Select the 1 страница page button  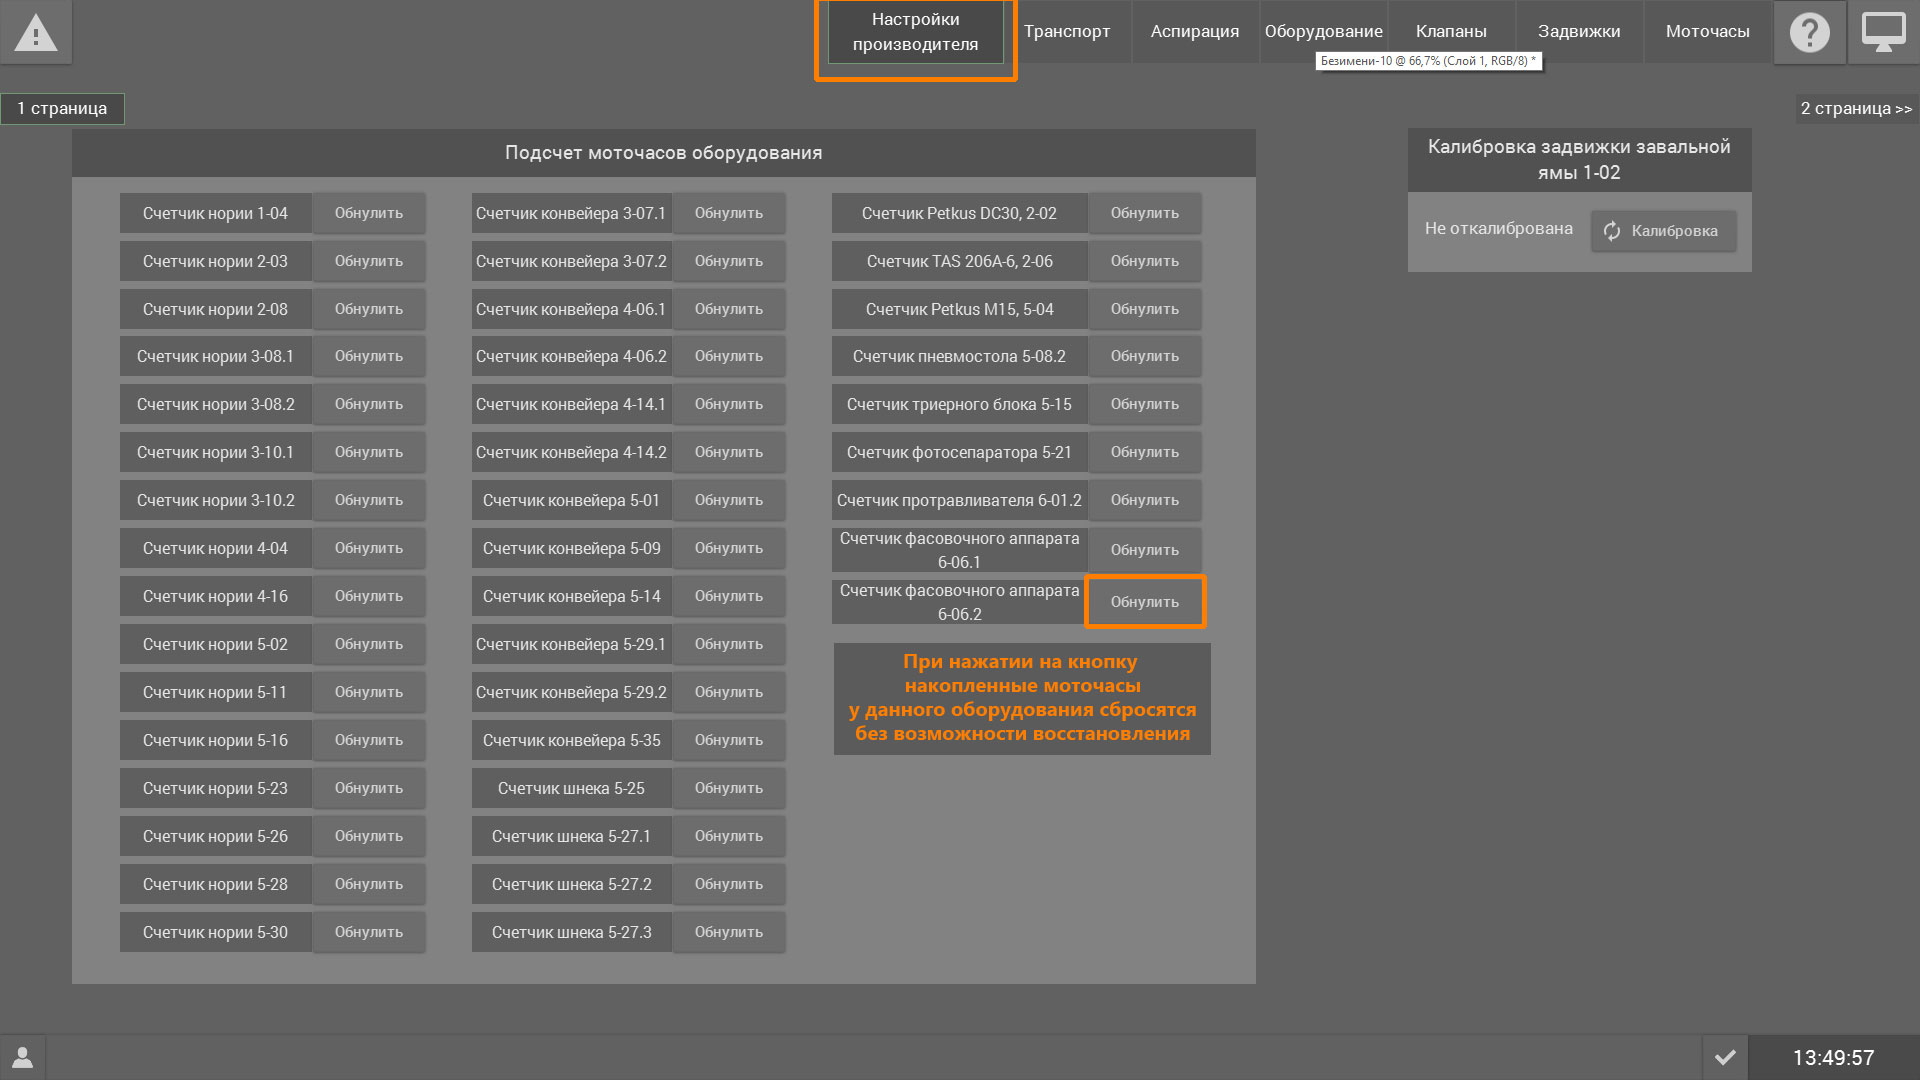(x=62, y=108)
